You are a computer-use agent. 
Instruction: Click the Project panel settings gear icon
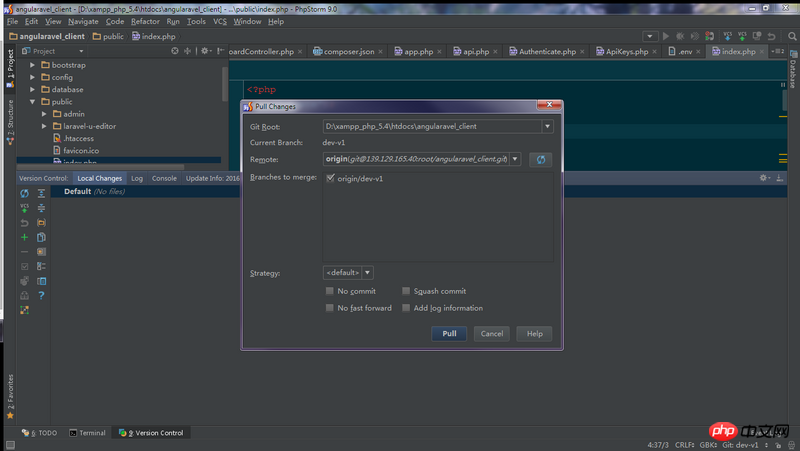coord(205,51)
